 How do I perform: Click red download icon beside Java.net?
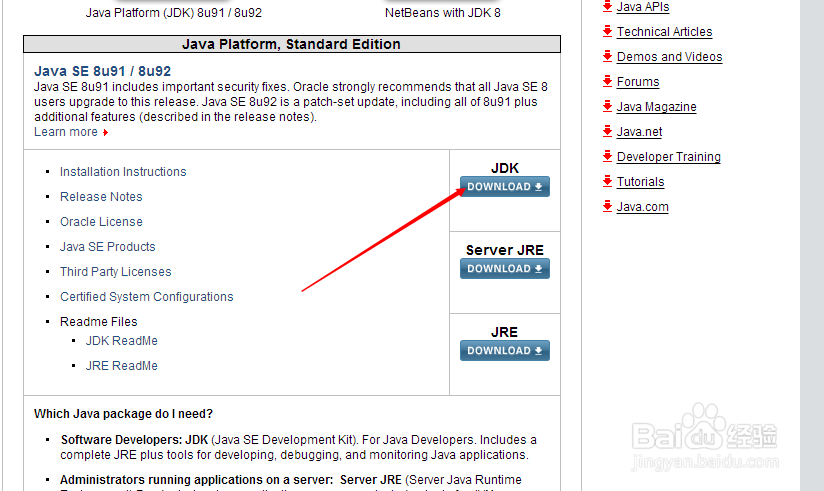pos(607,131)
